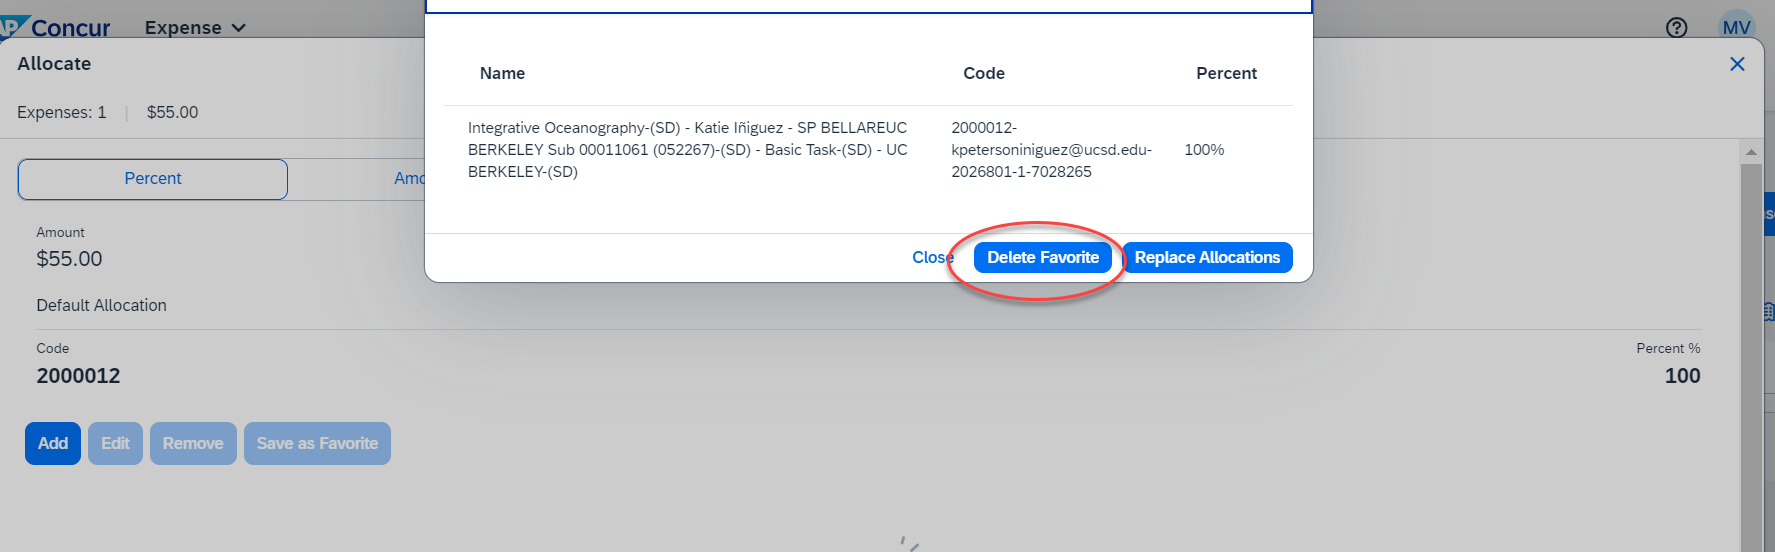
Task: Click the scrollbar up arrow
Action: point(1751,152)
